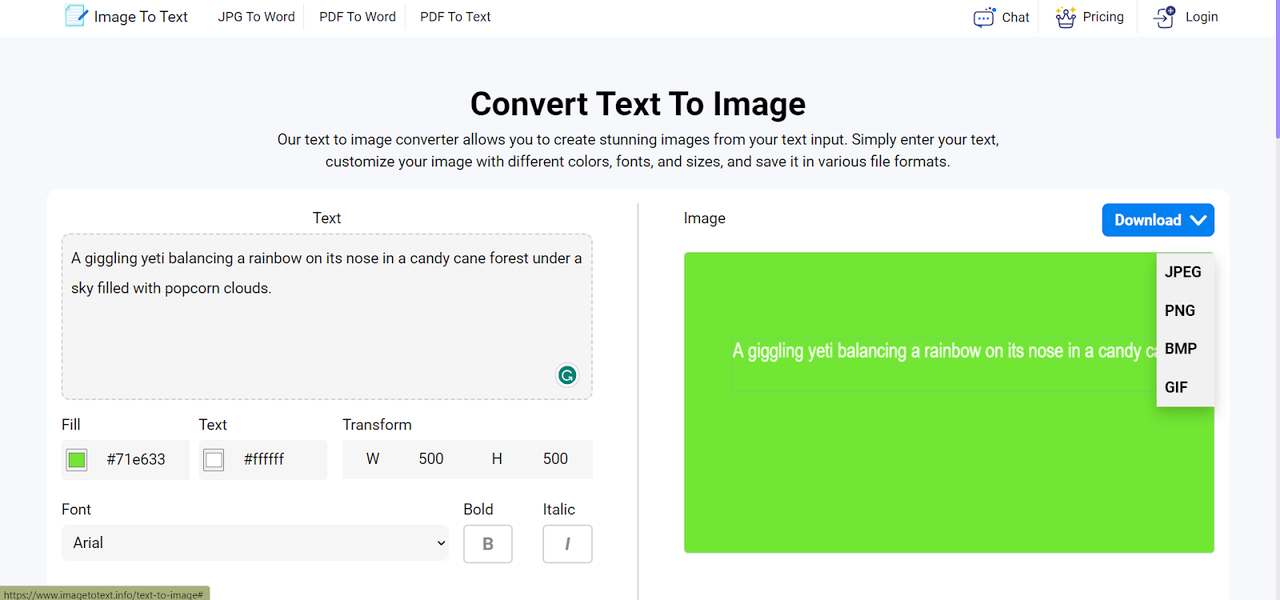Toggle Bold formatting button

[488, 544]
